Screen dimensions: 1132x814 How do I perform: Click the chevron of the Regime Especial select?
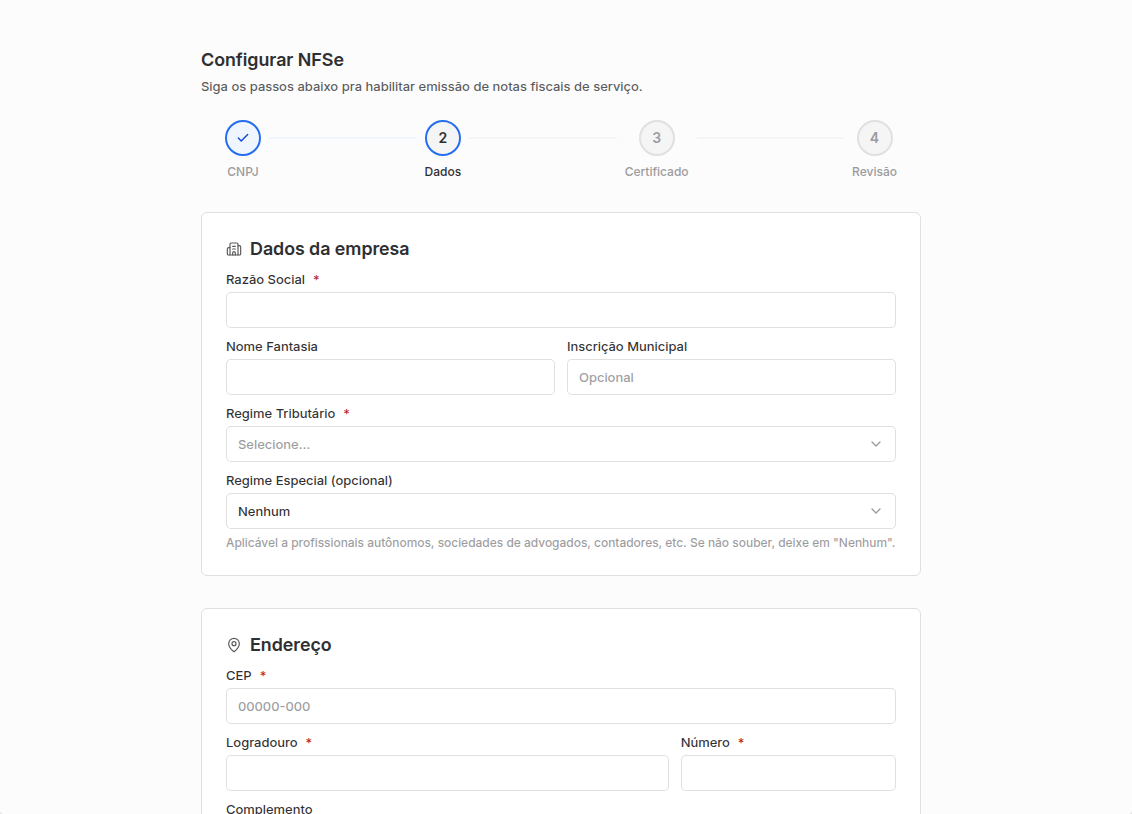coord(876,512)
